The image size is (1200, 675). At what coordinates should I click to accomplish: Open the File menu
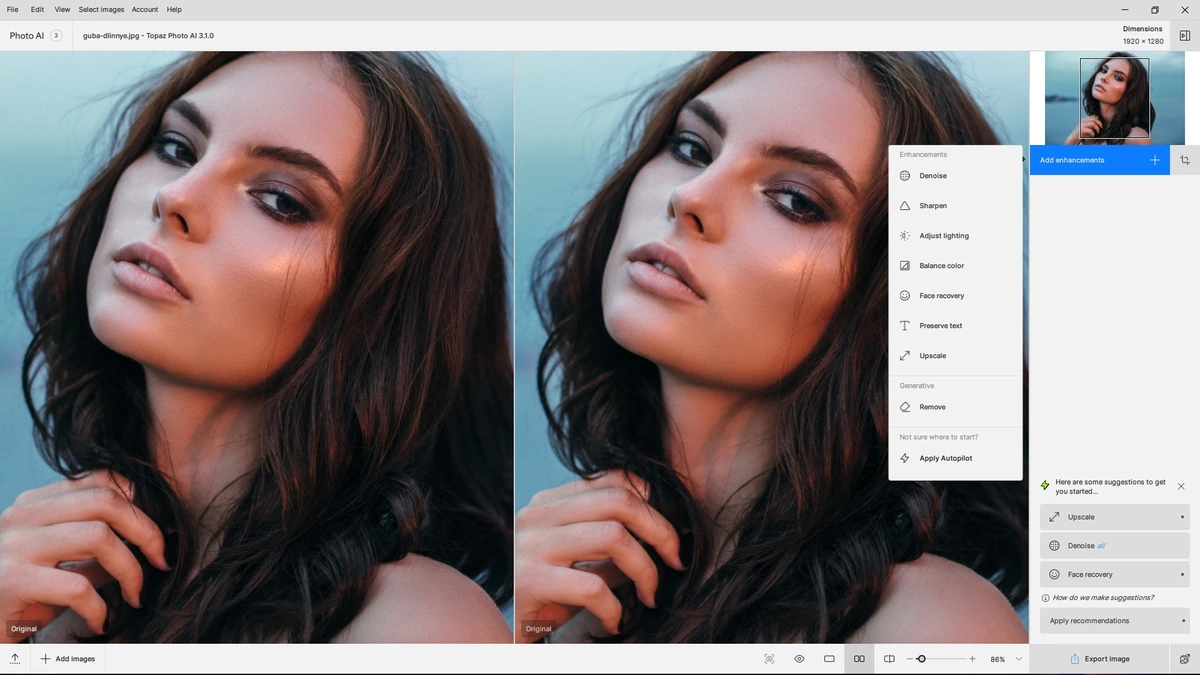pyautogui.click(x=13, y=9)
